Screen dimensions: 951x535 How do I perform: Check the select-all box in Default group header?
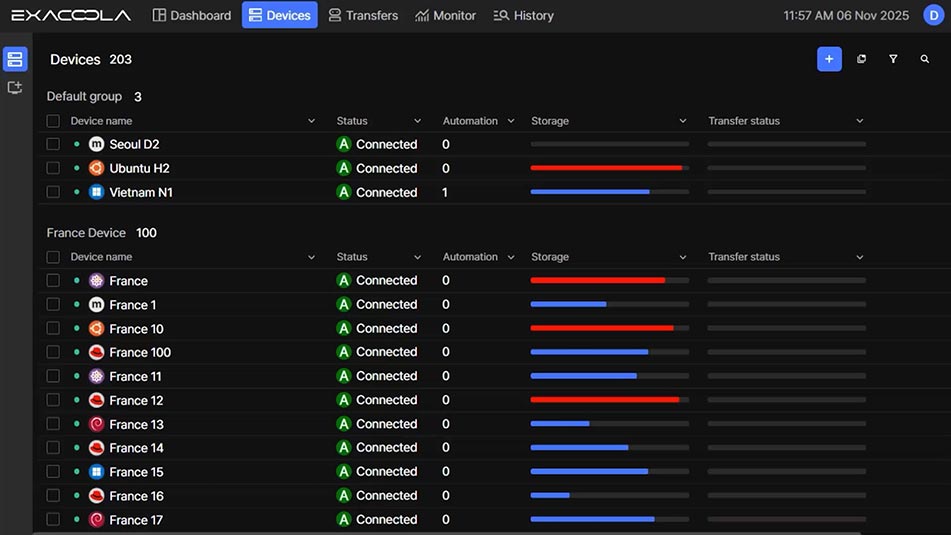pyautogui.click(x=53, y=121)
